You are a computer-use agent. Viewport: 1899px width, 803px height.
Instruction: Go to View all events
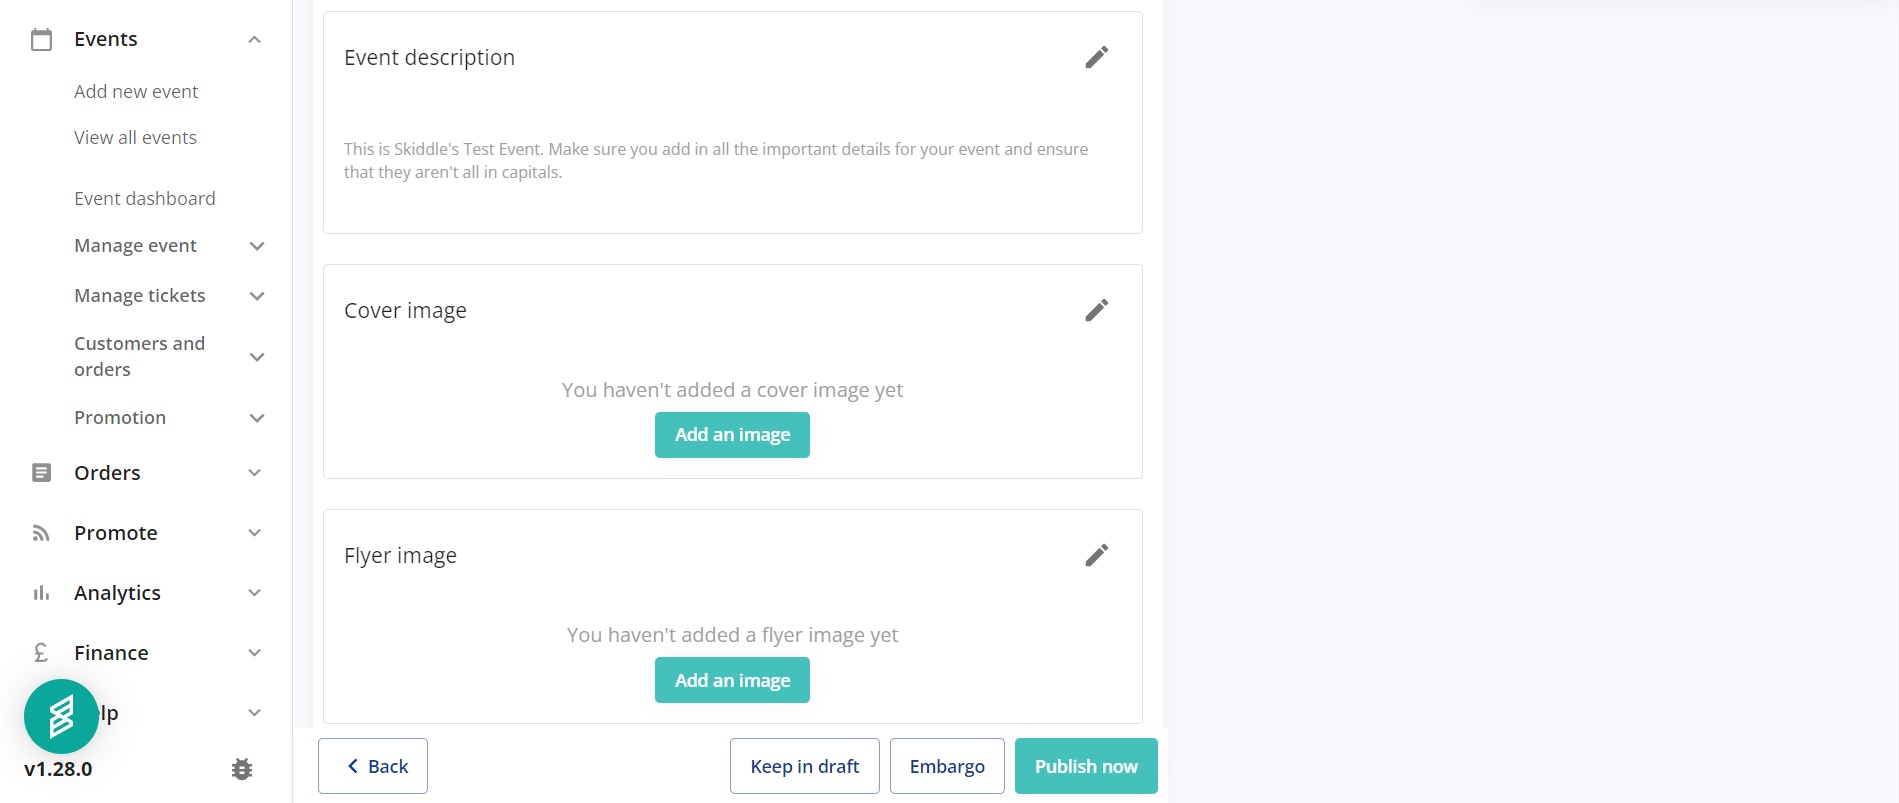[x=135, y=137]
